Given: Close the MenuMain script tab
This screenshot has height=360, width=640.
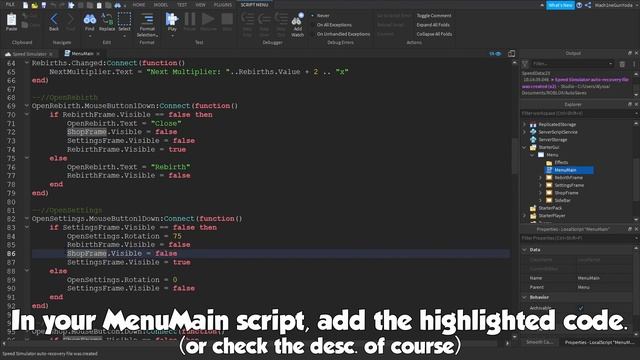Looking at the screenshot, I should (x=98, y=54).
